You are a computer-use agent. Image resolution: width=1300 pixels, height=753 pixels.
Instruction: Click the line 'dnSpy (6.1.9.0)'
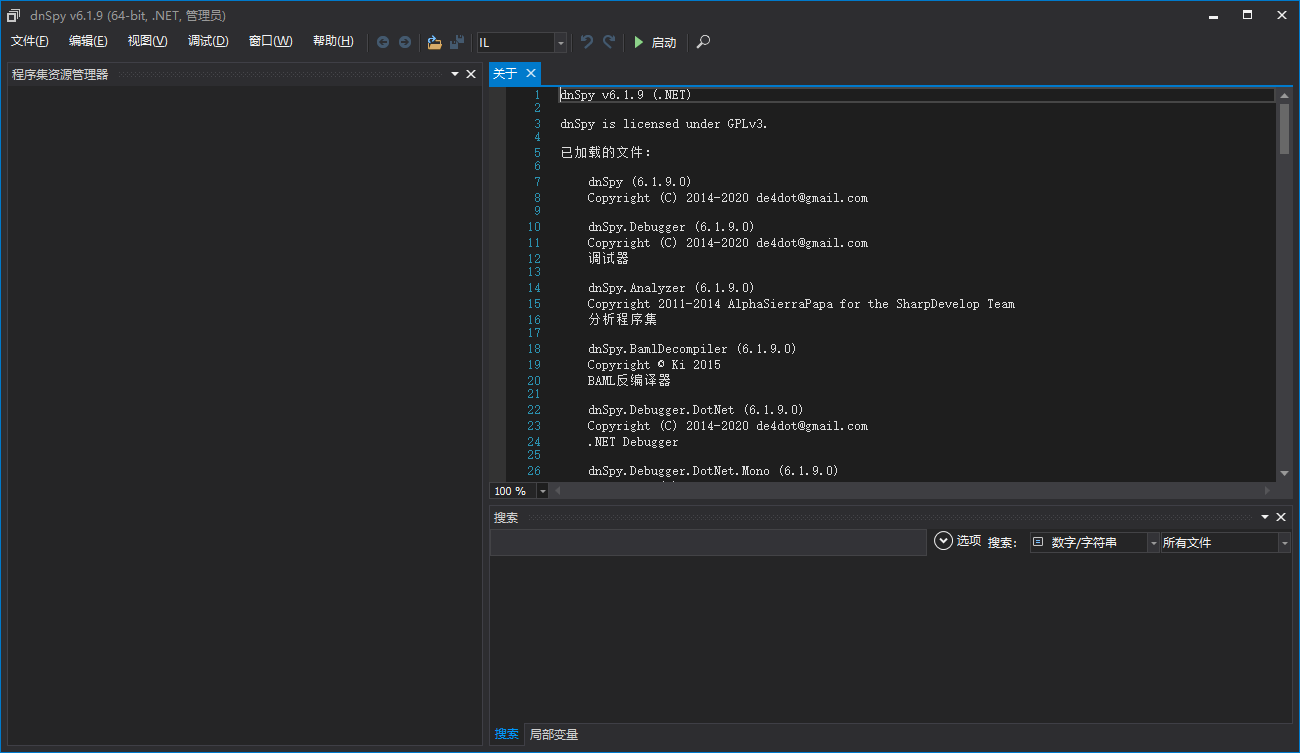coord(639,182)
